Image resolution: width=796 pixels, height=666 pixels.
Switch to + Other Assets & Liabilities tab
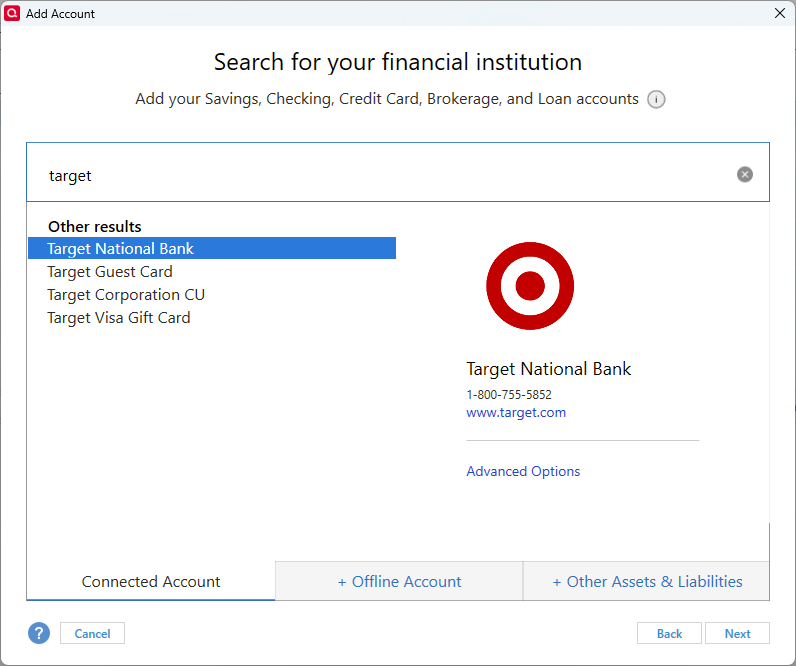pyautogui.click(x=647, y=581)
